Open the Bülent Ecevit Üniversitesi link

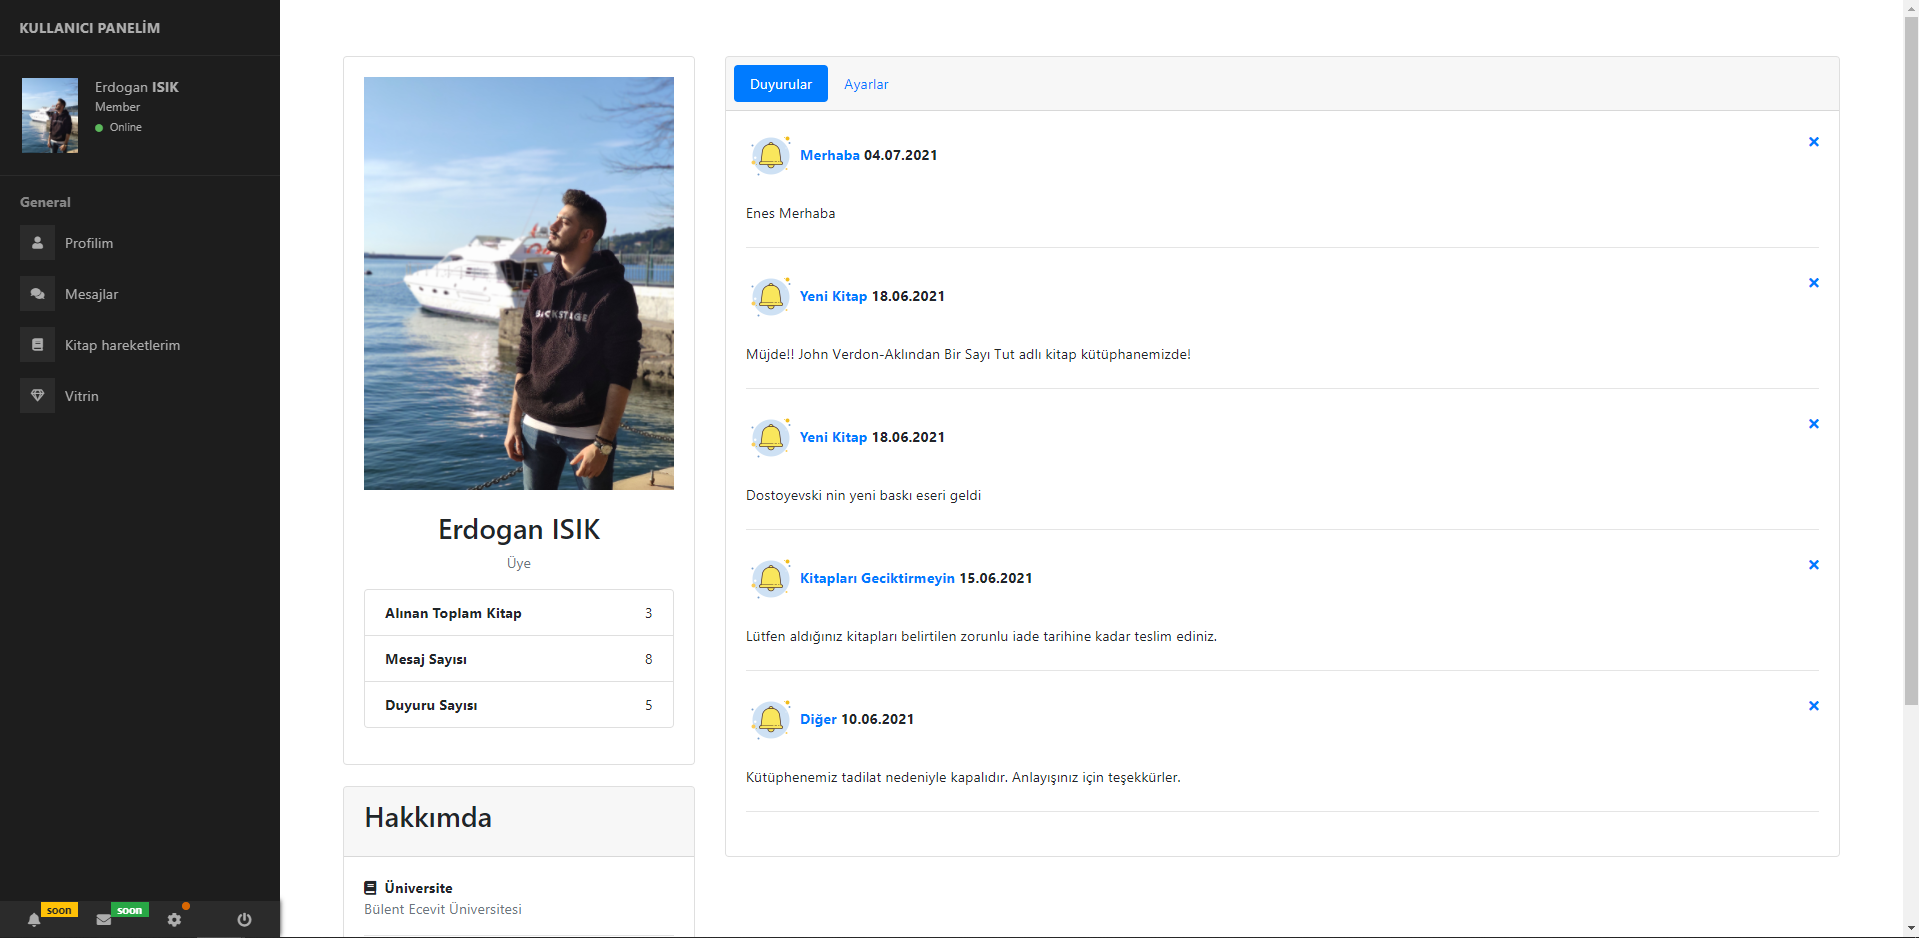(443, 909)
